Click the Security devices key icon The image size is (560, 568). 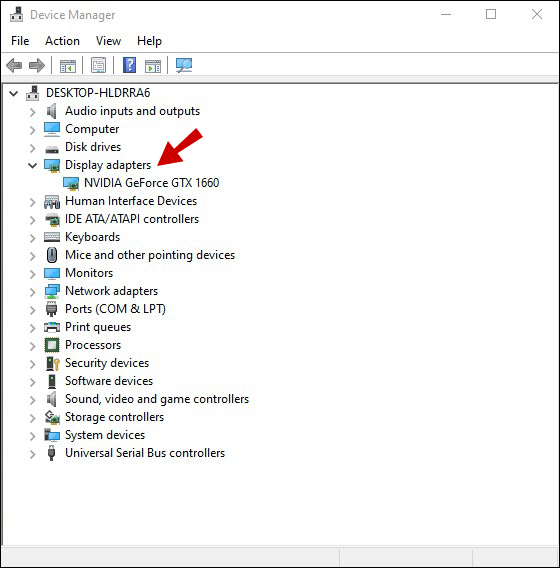[x=53, y=363]
